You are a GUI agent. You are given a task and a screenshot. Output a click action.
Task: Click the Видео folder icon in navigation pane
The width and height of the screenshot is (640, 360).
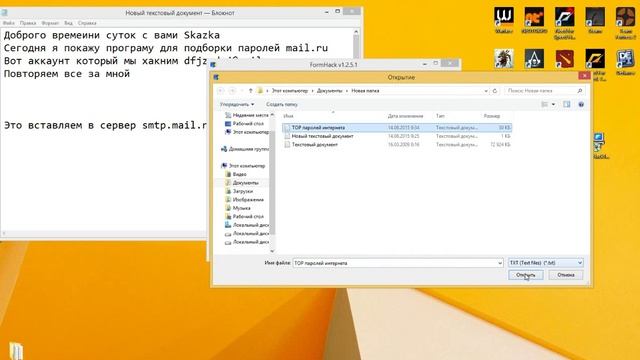click(x=228, y=174)
